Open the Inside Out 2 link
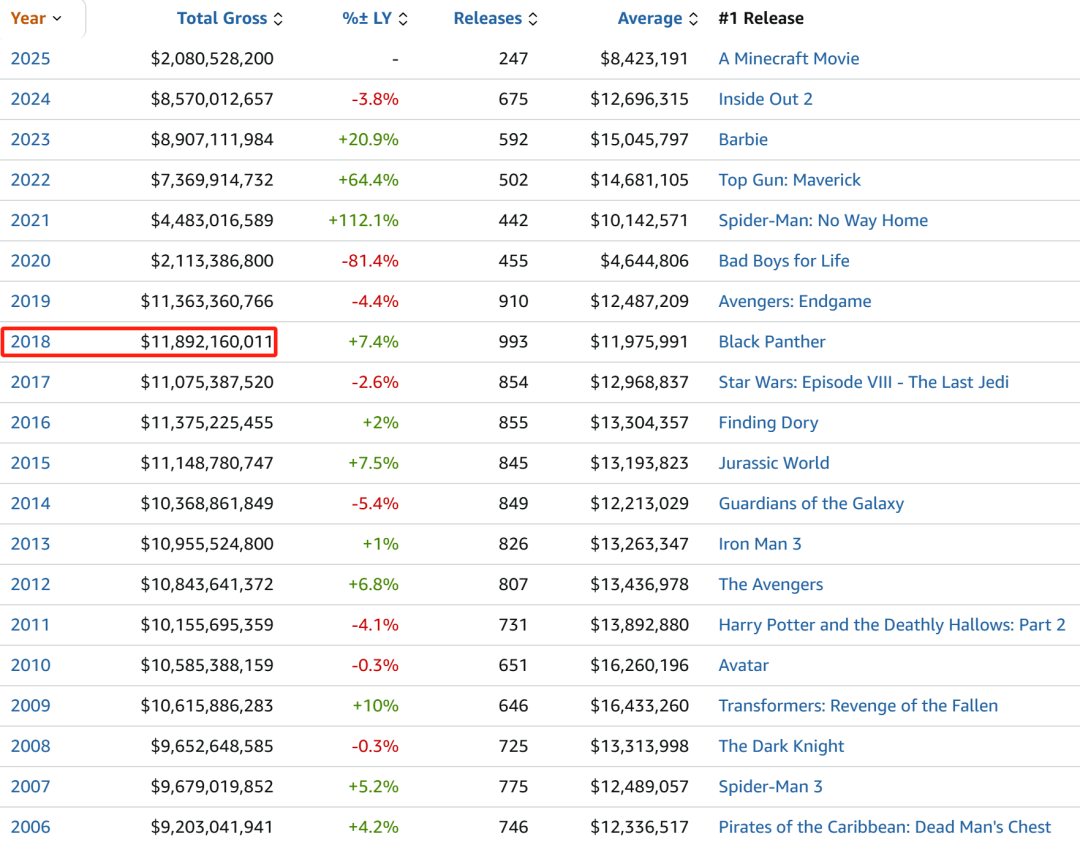Viewport: 1080px width, 845px height. tap(765, 99)
